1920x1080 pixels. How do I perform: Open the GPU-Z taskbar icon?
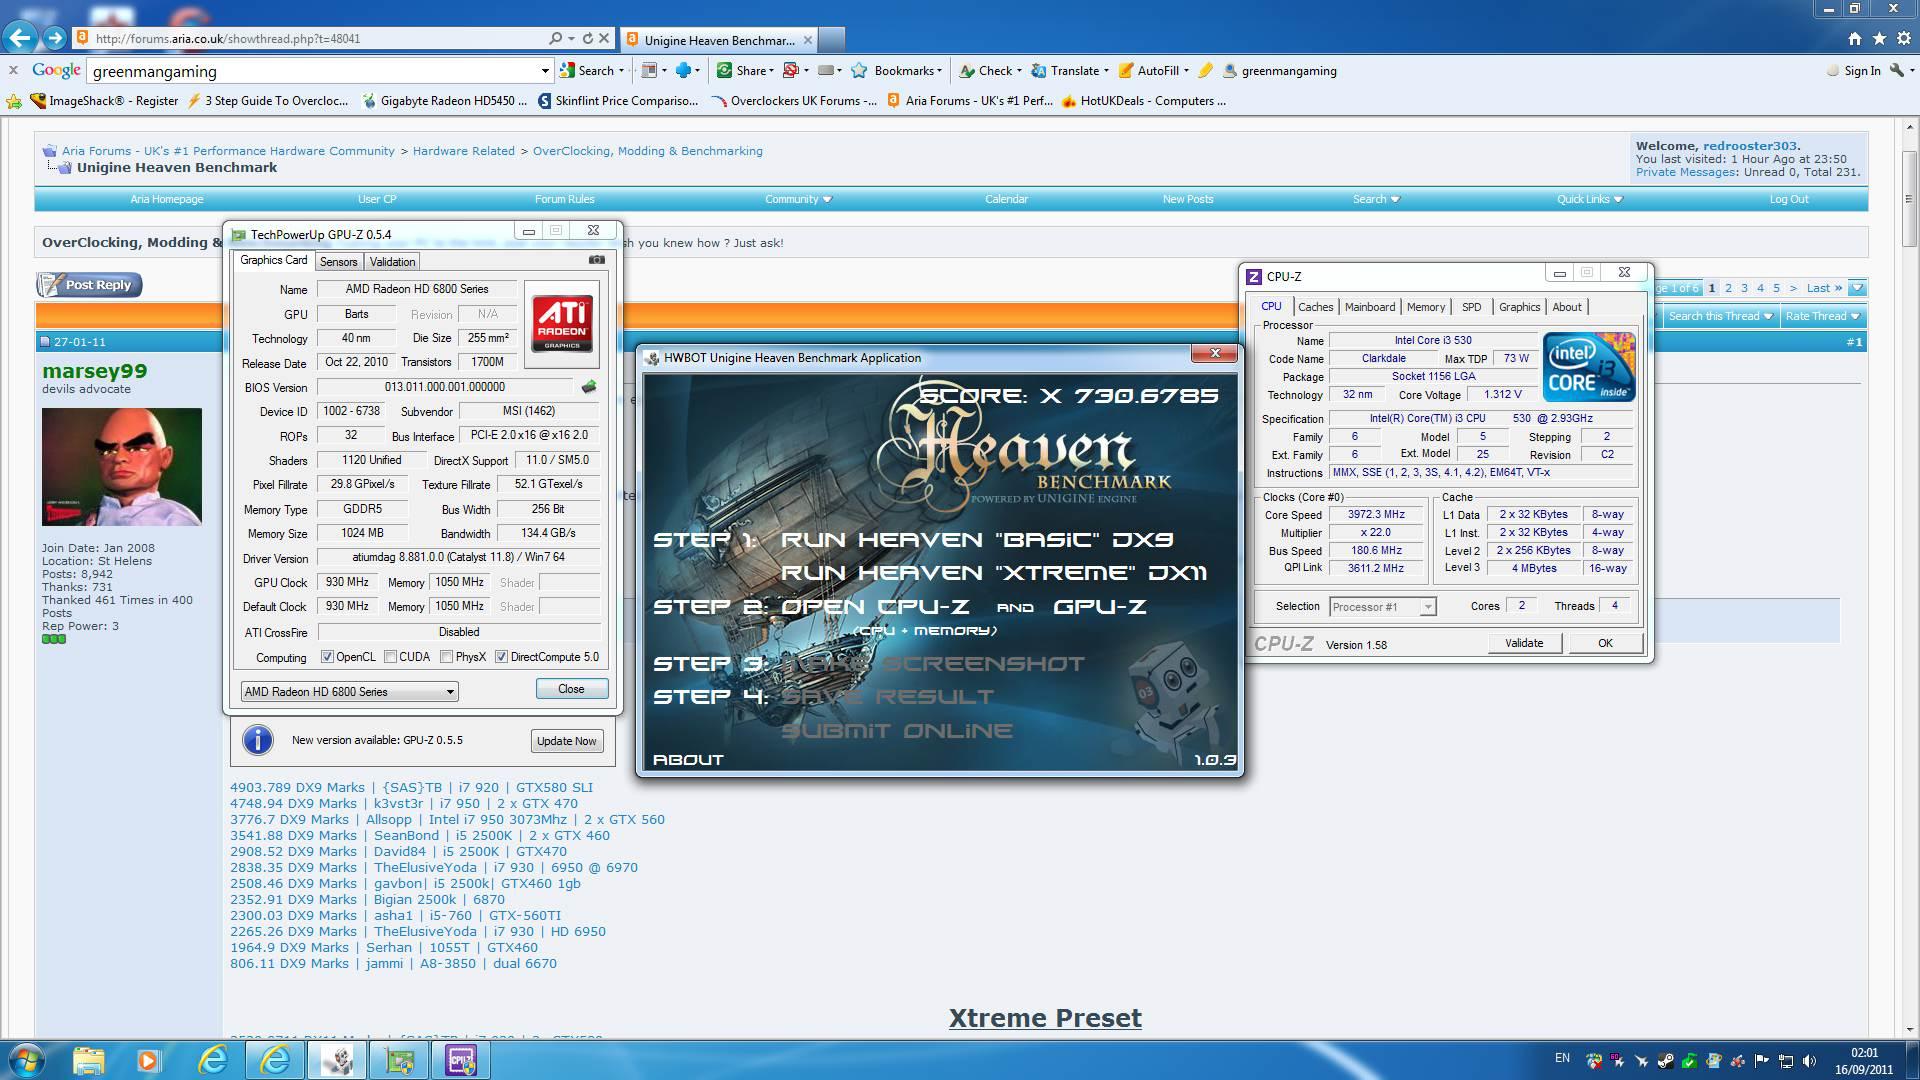click(x=400, y=1060)
